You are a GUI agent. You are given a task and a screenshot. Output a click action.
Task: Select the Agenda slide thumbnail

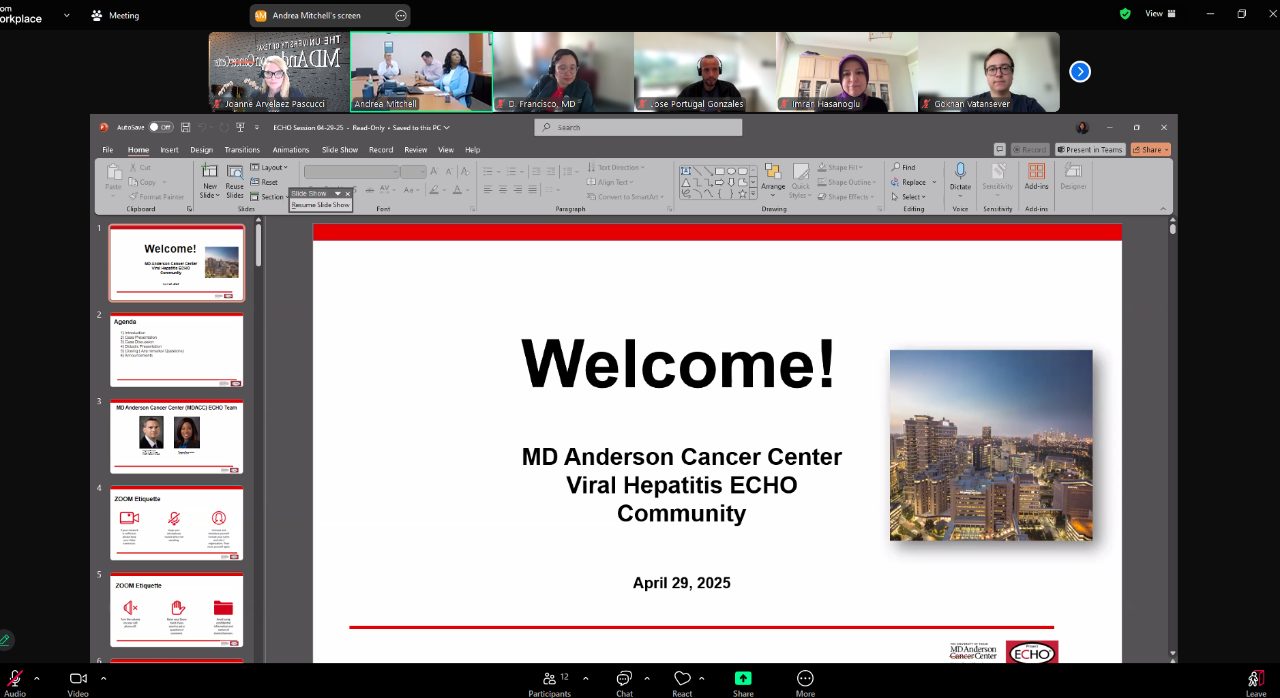coord(176,350)
